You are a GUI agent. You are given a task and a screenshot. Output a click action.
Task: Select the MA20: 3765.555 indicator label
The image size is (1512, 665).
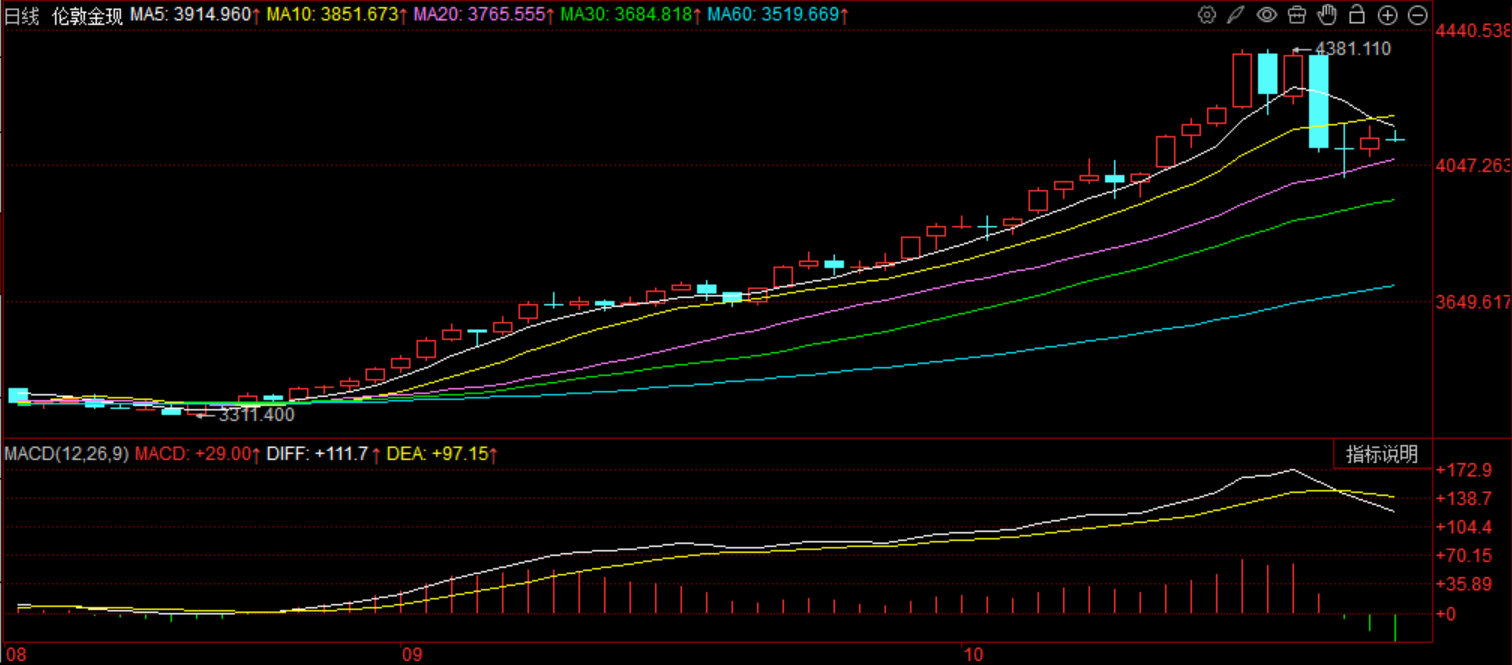[483, 16]
